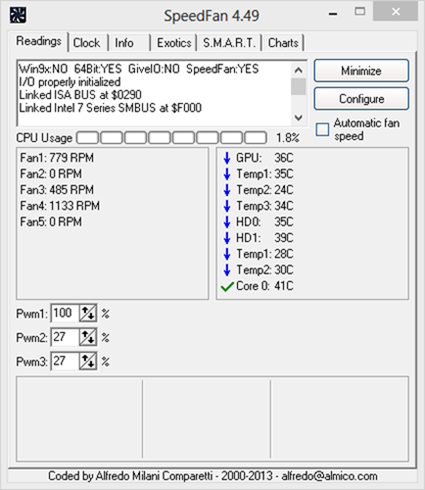The width and height of the screenshot is (425, 490).
Task: Click the blue arrow next to HD1
Action: point(227,238)
